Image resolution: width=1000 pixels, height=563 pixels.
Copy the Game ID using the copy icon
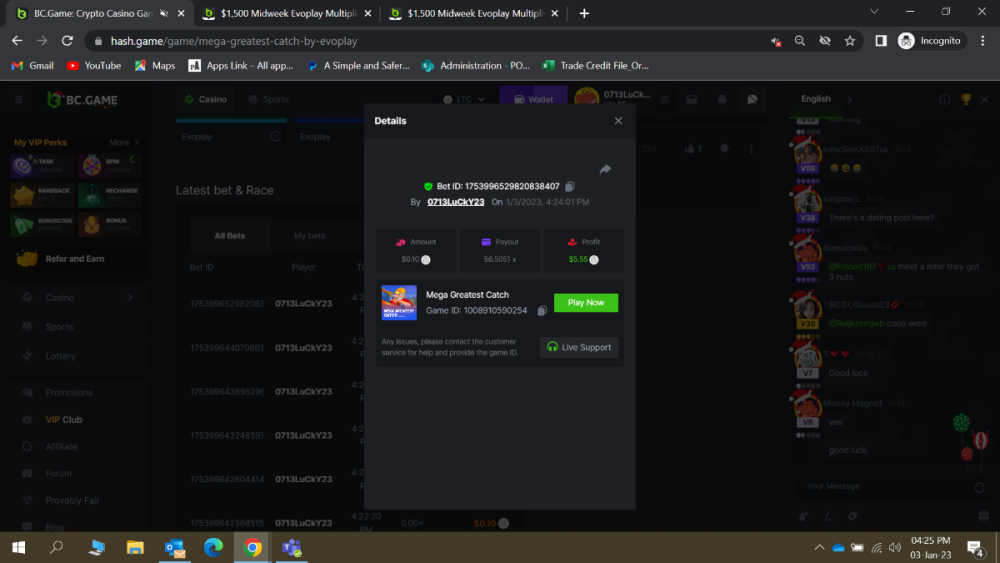click(x=542, y=311)
